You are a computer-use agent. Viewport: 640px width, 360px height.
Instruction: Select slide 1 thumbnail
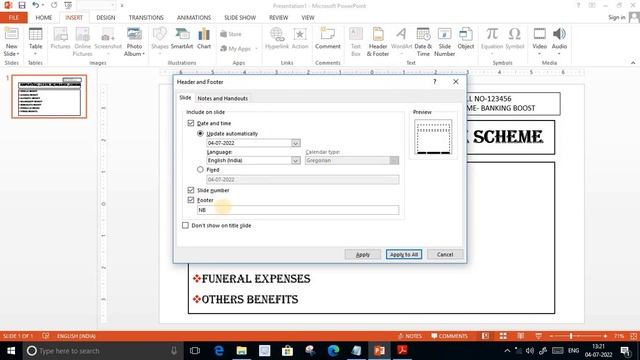[x=49, y=96]
